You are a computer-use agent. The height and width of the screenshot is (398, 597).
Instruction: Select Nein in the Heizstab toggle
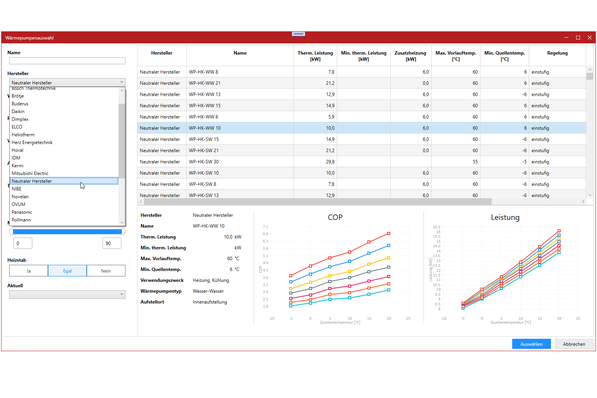click(x=106, y=271)
